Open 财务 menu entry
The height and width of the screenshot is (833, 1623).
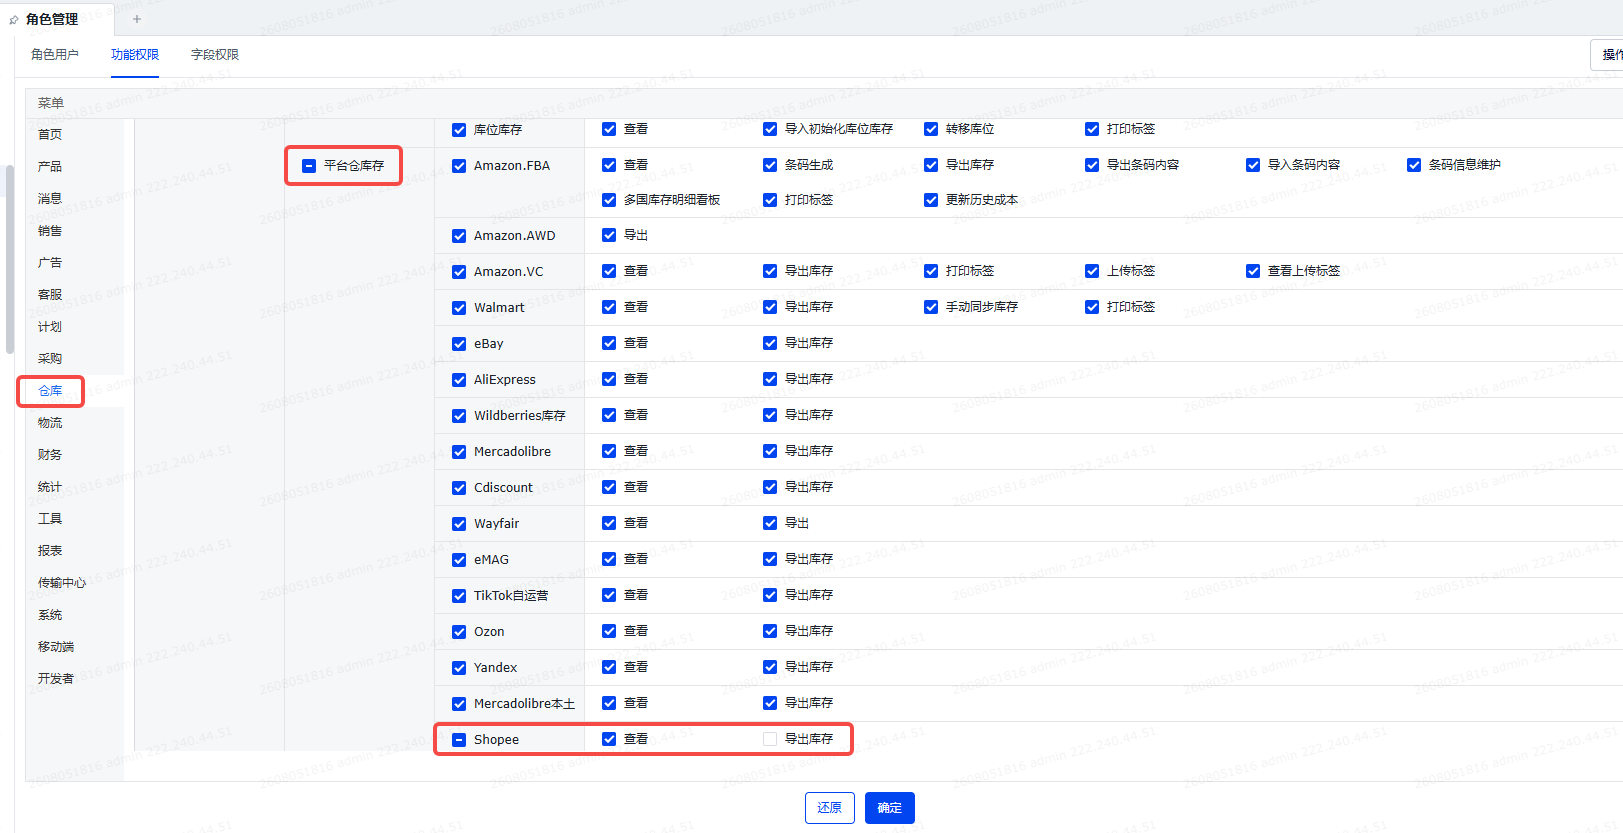click(x=50, y=455)
